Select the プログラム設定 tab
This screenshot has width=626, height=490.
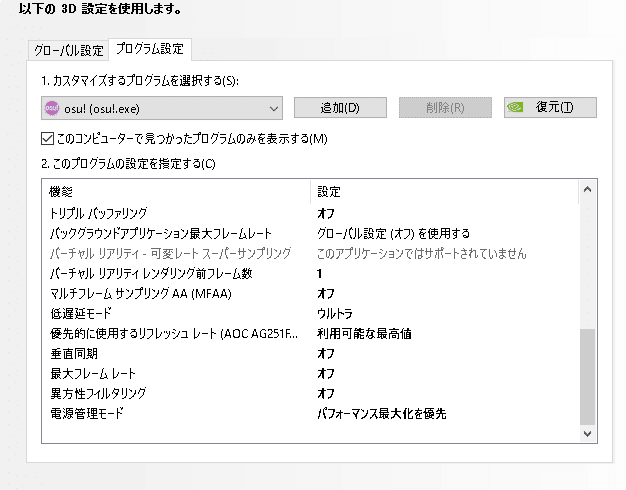pyautogui.click(x=150, y=49)
